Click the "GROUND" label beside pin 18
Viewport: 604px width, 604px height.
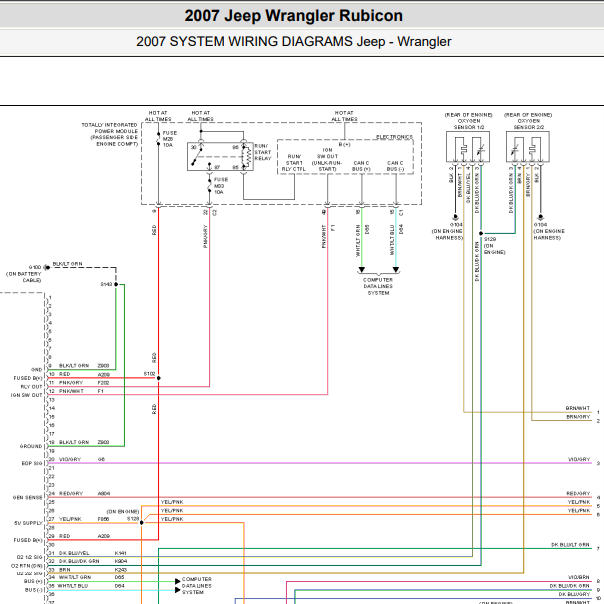click(31, 446)
